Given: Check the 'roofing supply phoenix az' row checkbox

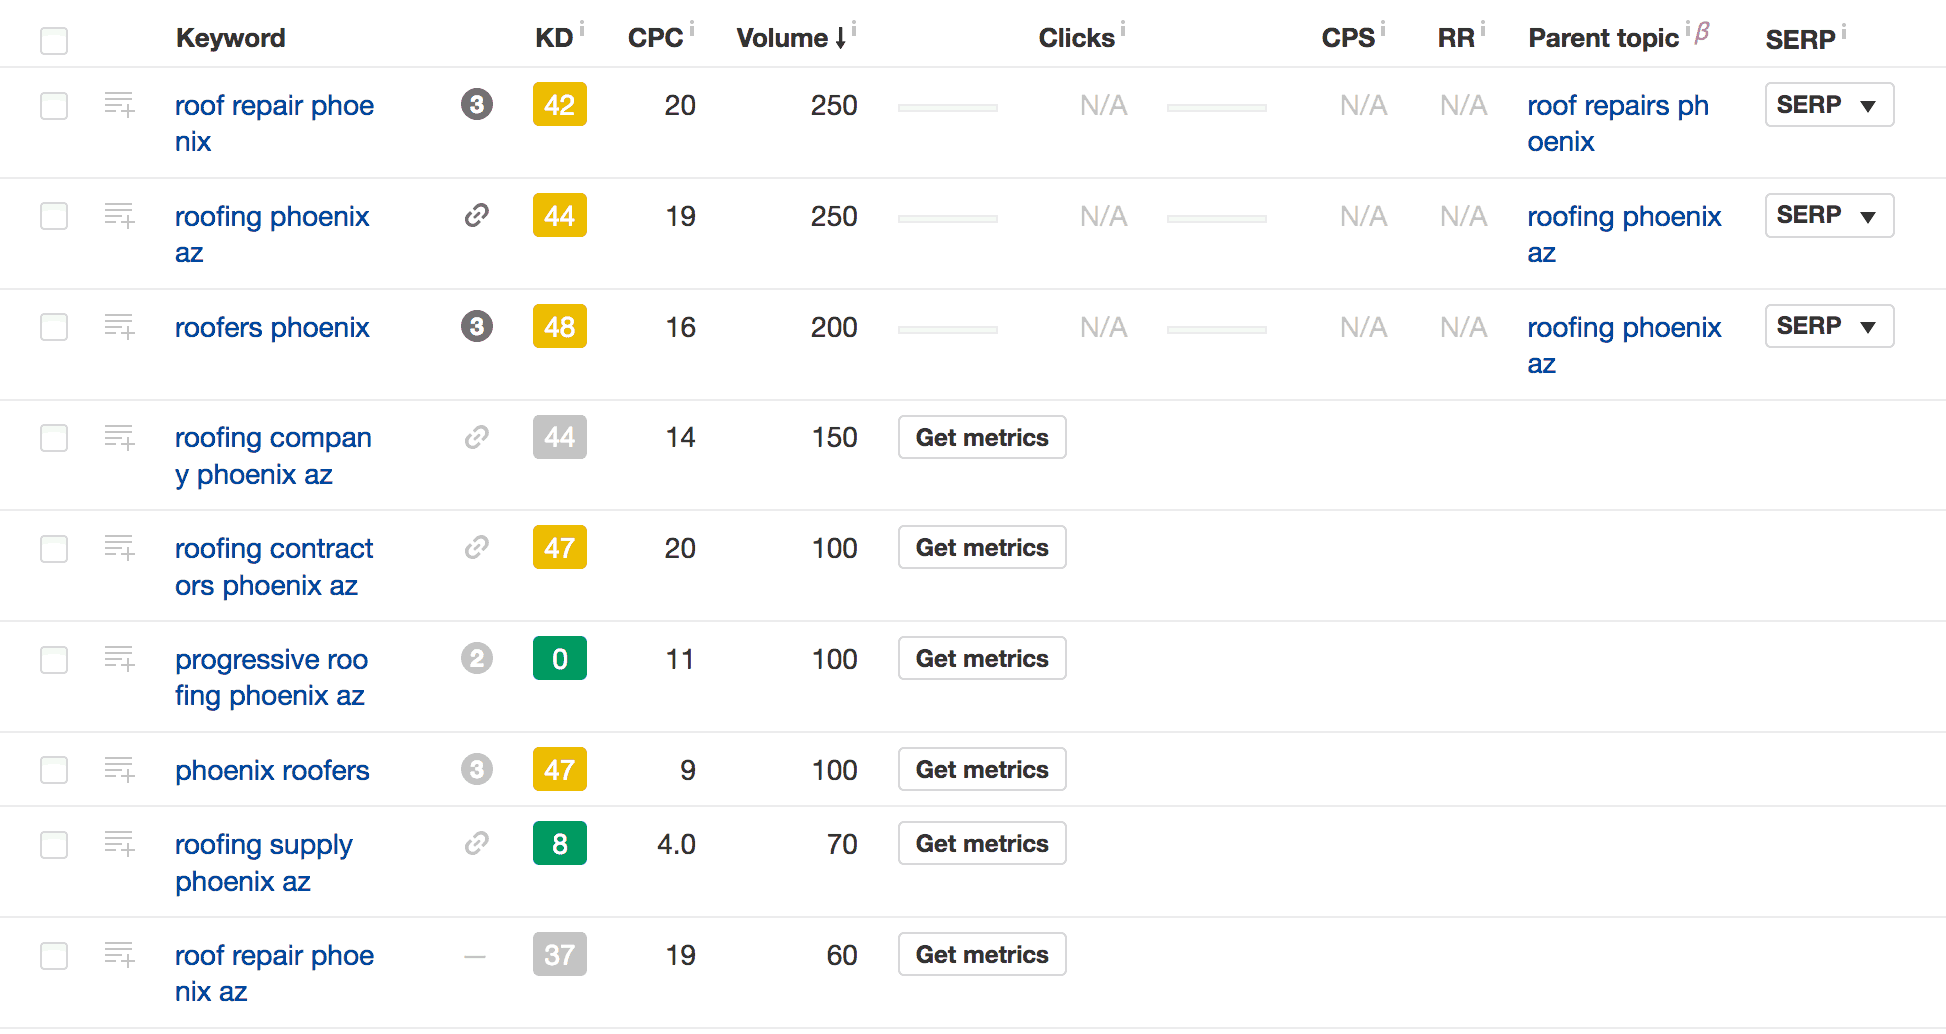Looking at the screenshot, I should [54, 844].
